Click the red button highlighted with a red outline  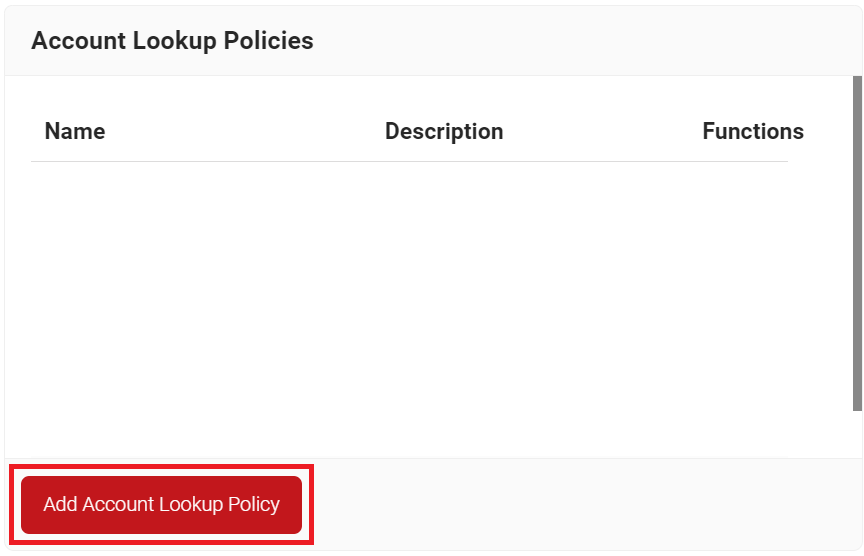tap(161, 505)
